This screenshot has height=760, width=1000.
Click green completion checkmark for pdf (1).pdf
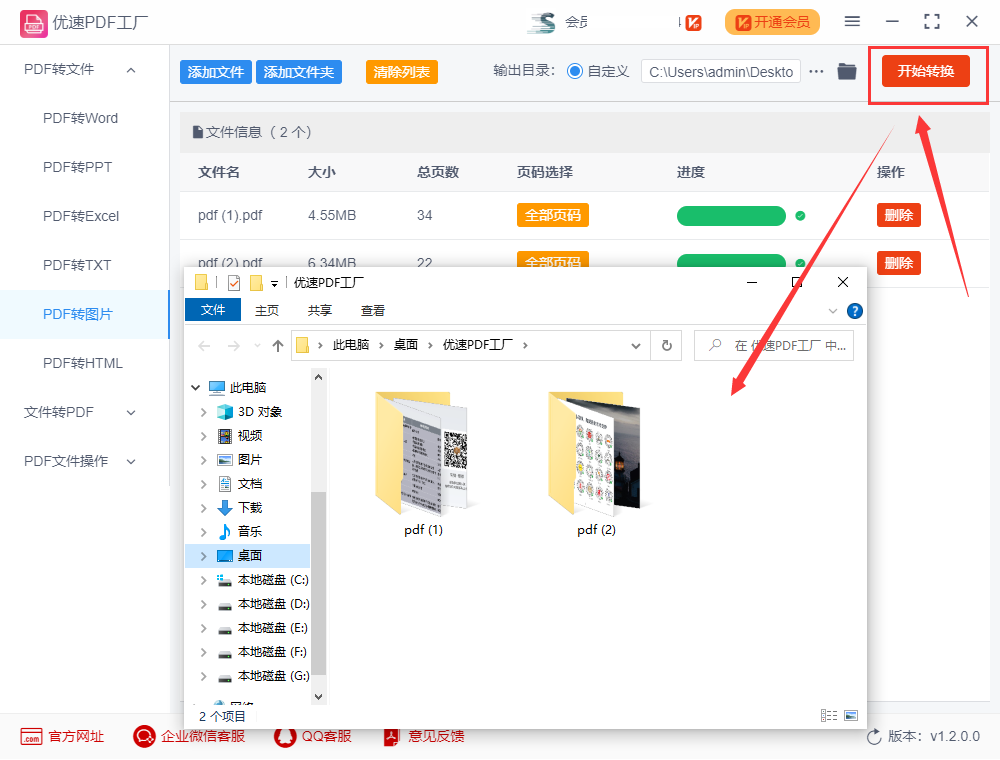[x=800, y=216]
